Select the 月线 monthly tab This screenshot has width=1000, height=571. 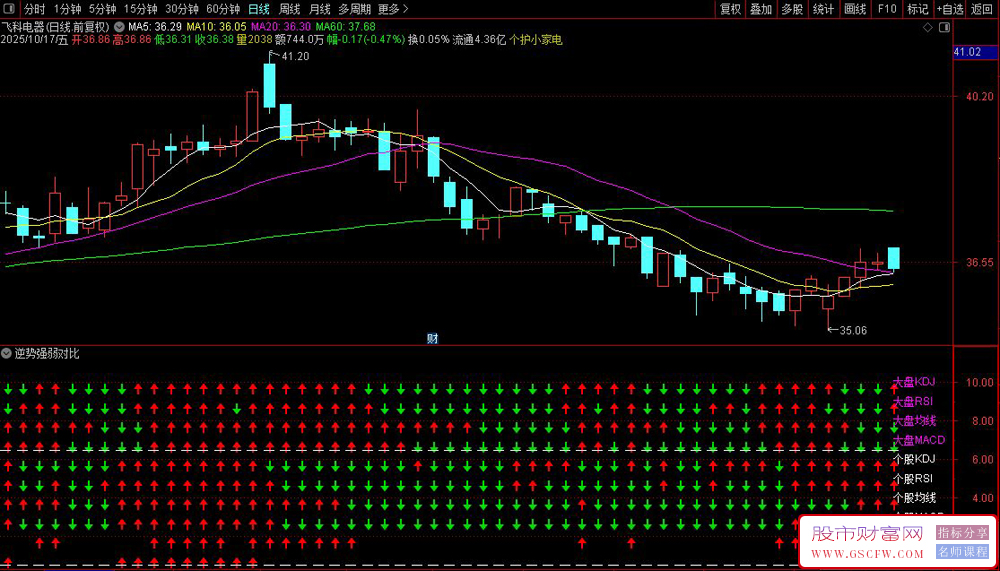point(320,9)
